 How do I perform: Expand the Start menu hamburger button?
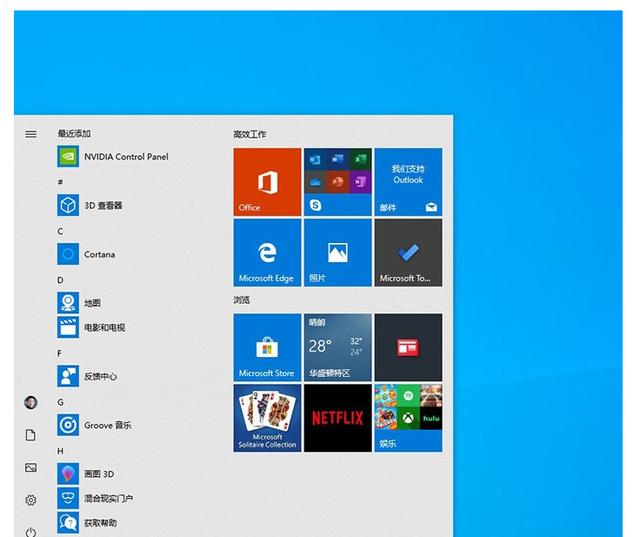click(31, 134)
